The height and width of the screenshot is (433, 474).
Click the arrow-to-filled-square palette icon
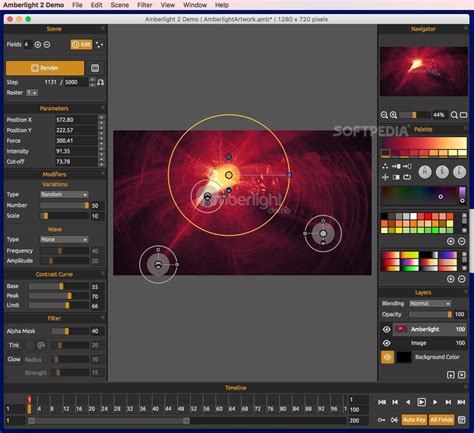pyautogui.click(x=396, y=166)
